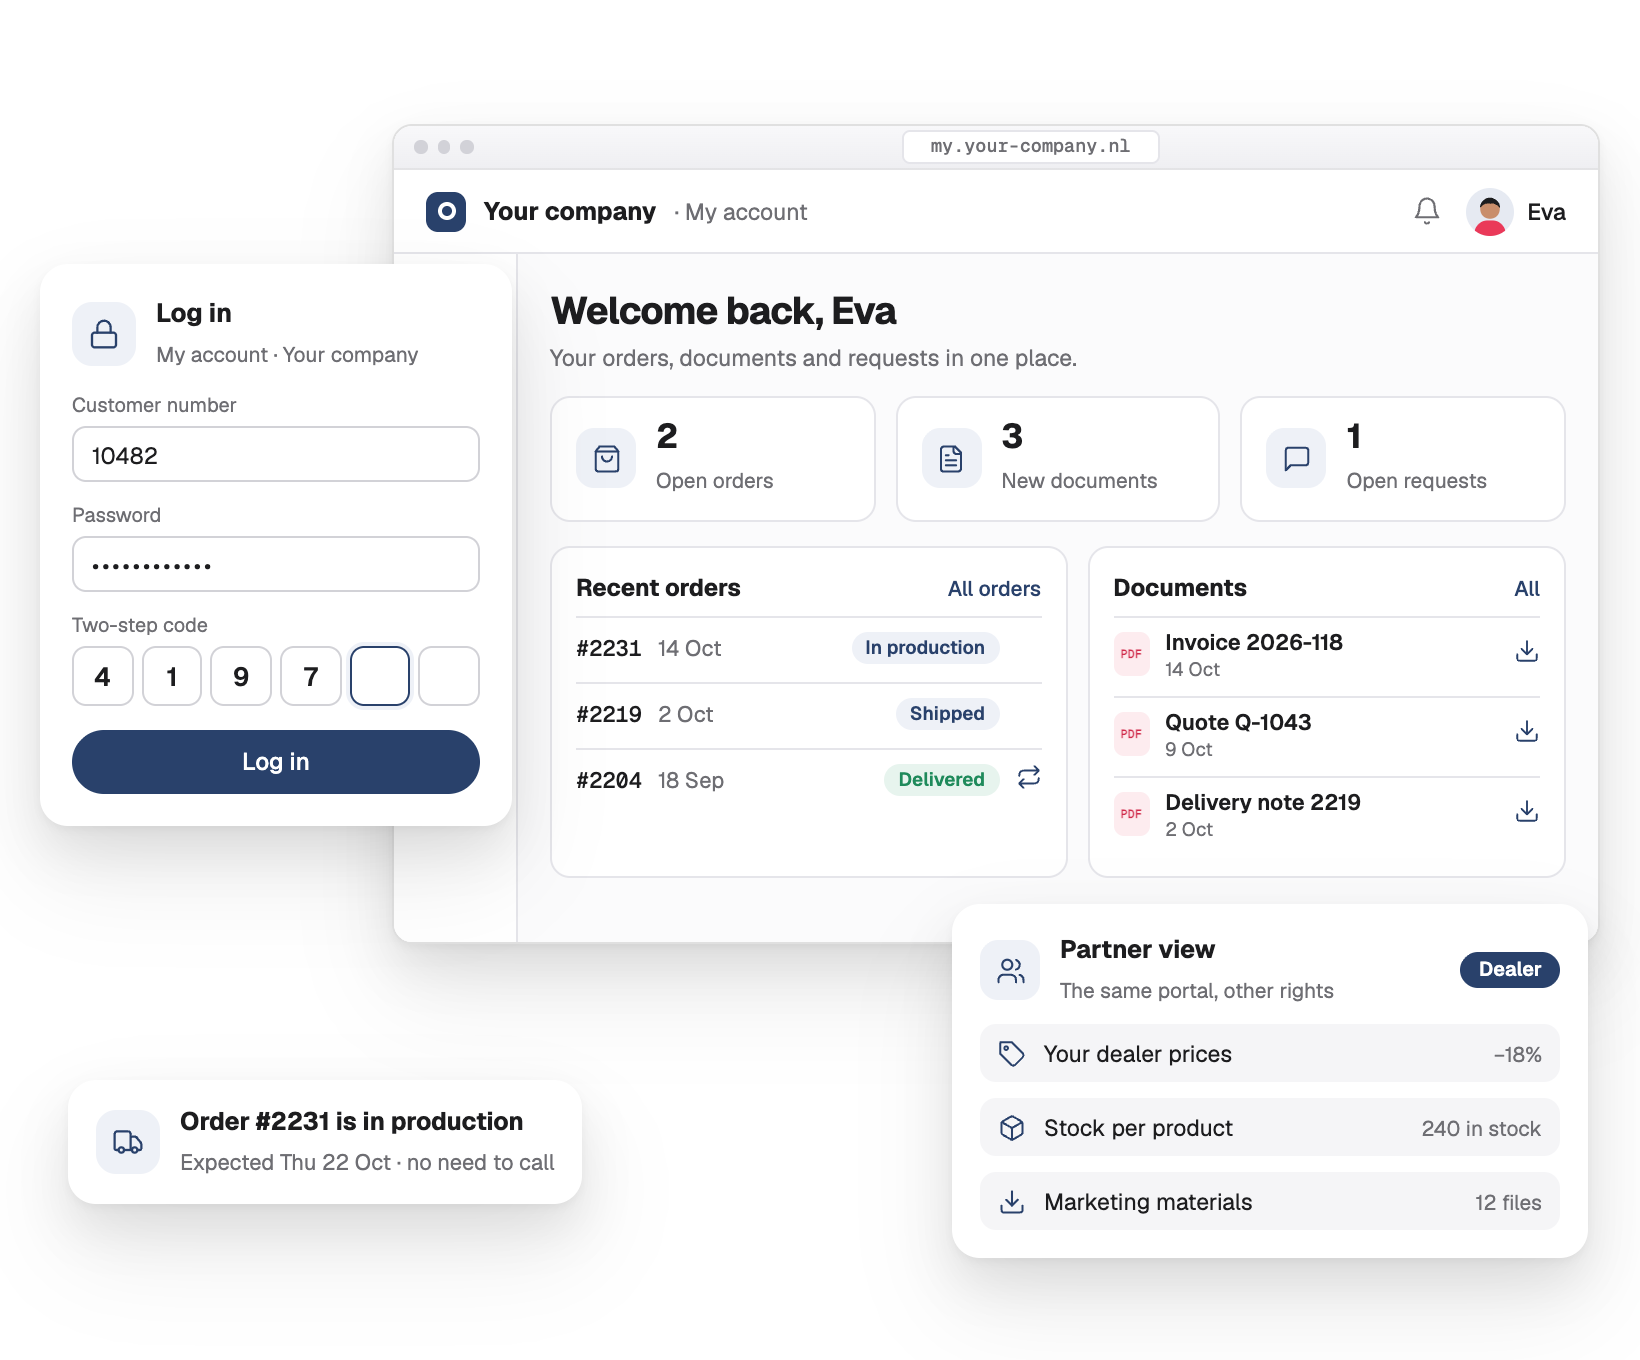Click the PDF icon for Quote Q-1043
1640x1360 pixels.
pos(1132,734)
